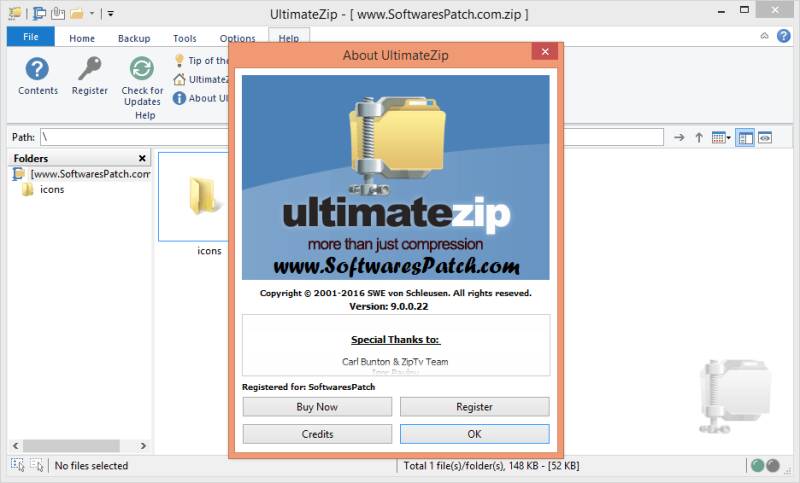Click the clipboard icon in quick access toolbar
Image resolution: width=800 pixels, height=483 pixels.
58,13
